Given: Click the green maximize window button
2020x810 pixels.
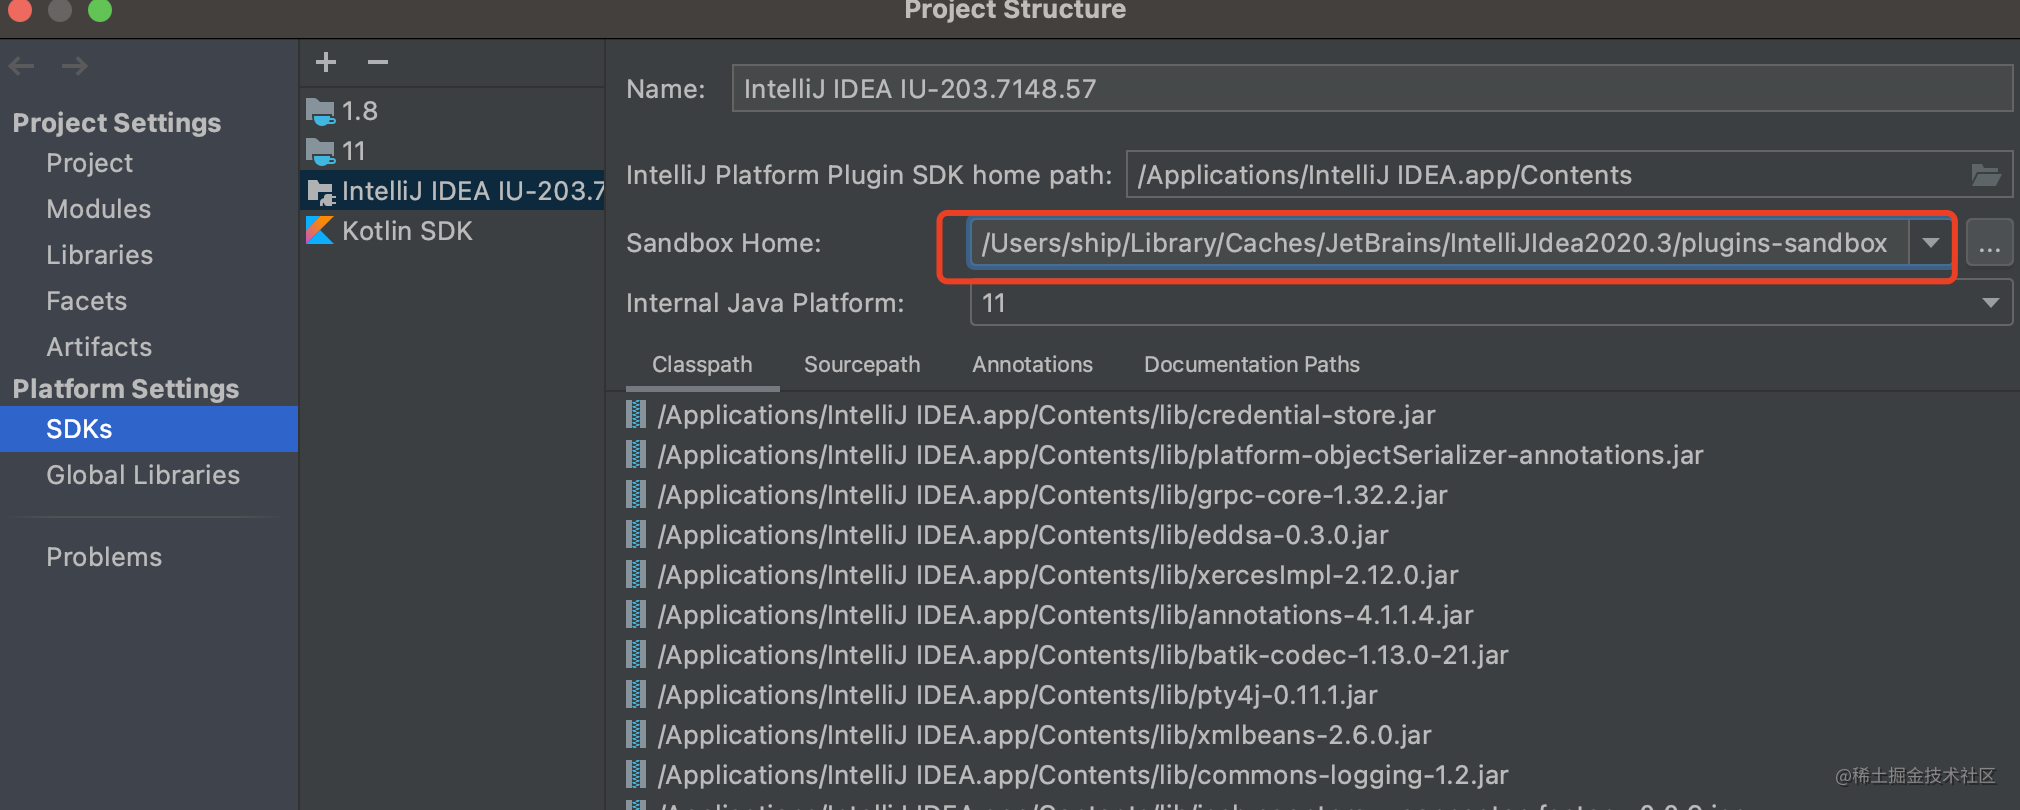Looking at the screenshot, I should (x=100, y=10).
